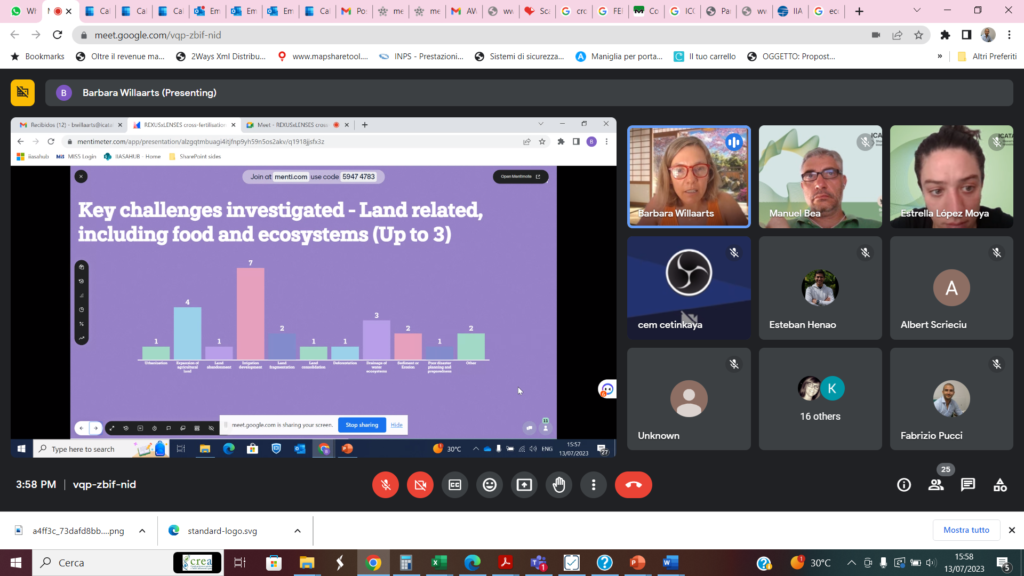The width and height of the screenshot is (1024, 576).
Task: Open Chrome's Extensions puzzle icon
Action: [x=945, y=35]
